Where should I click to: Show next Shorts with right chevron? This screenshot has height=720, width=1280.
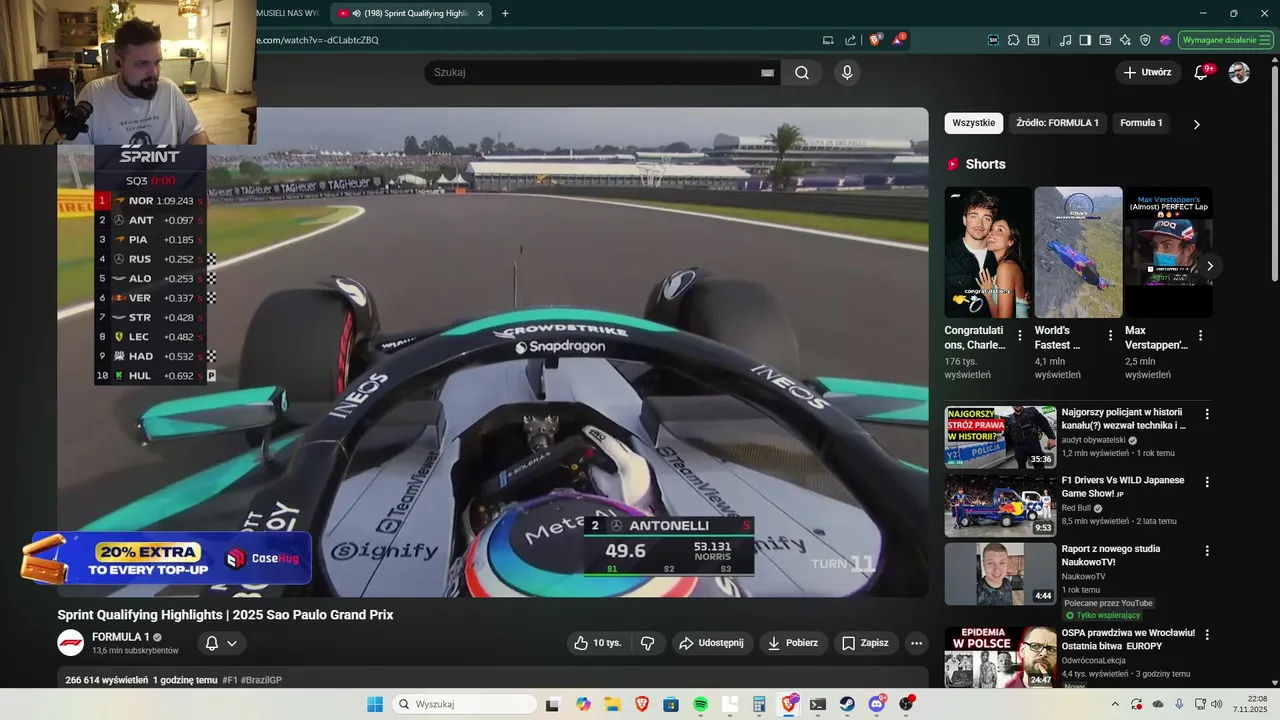(1209, 266)
